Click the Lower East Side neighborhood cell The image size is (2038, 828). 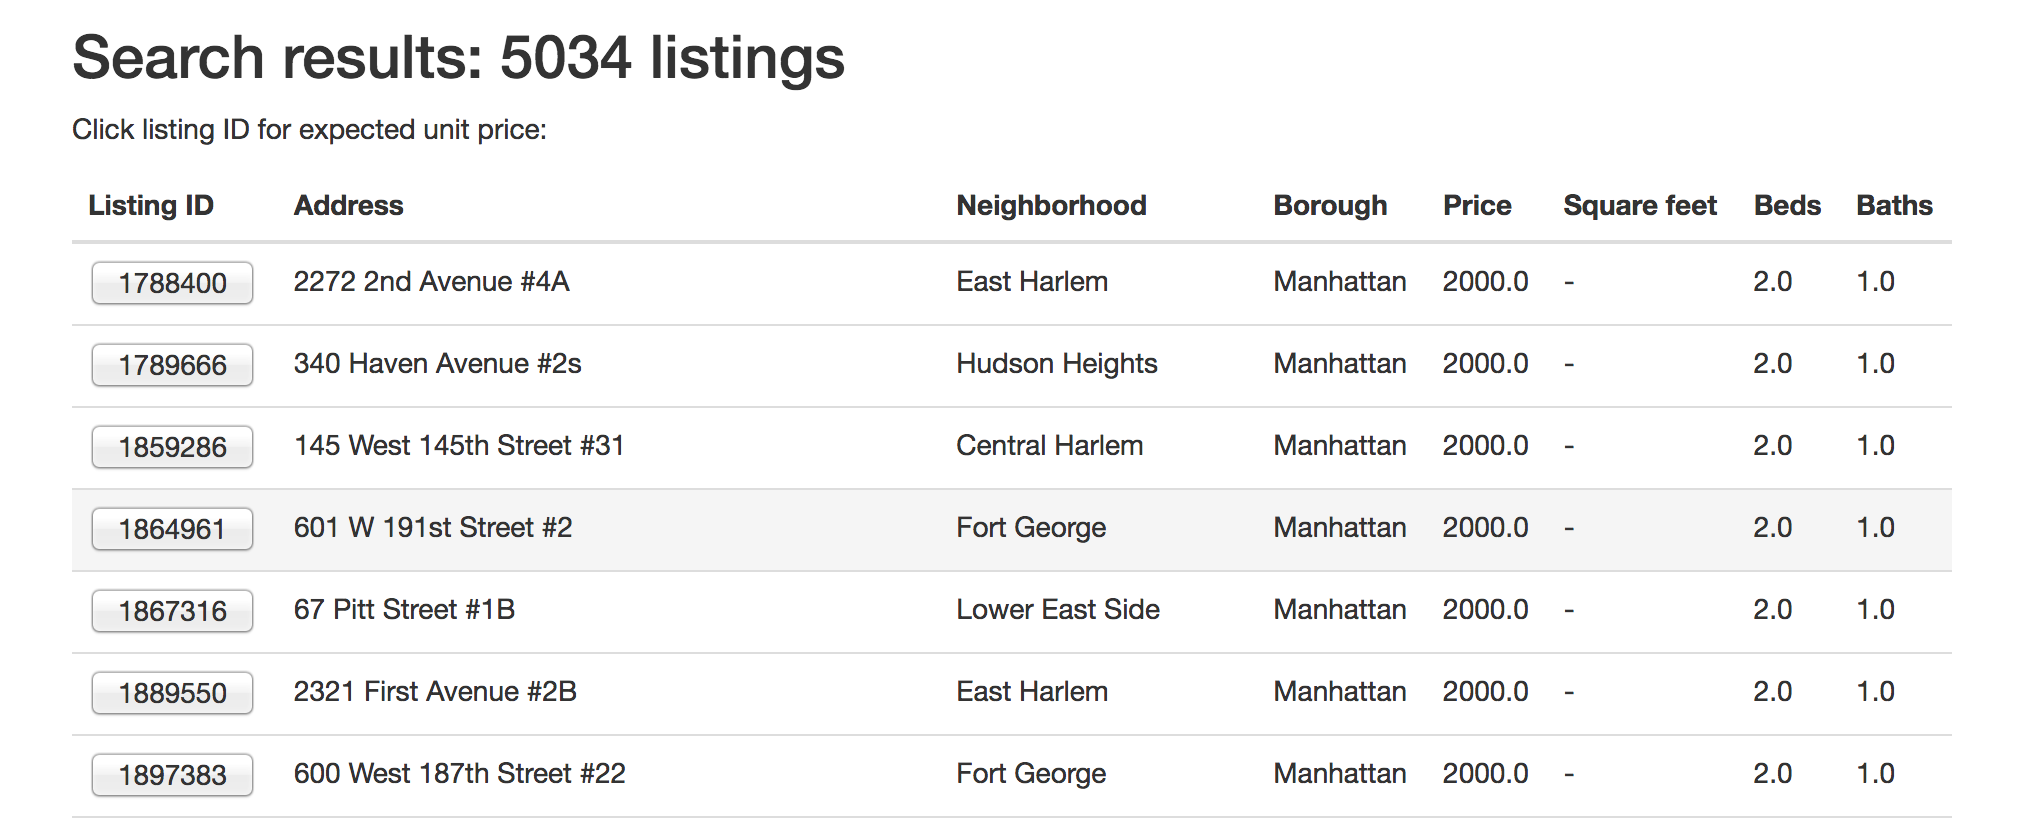tap(1058, 609)
